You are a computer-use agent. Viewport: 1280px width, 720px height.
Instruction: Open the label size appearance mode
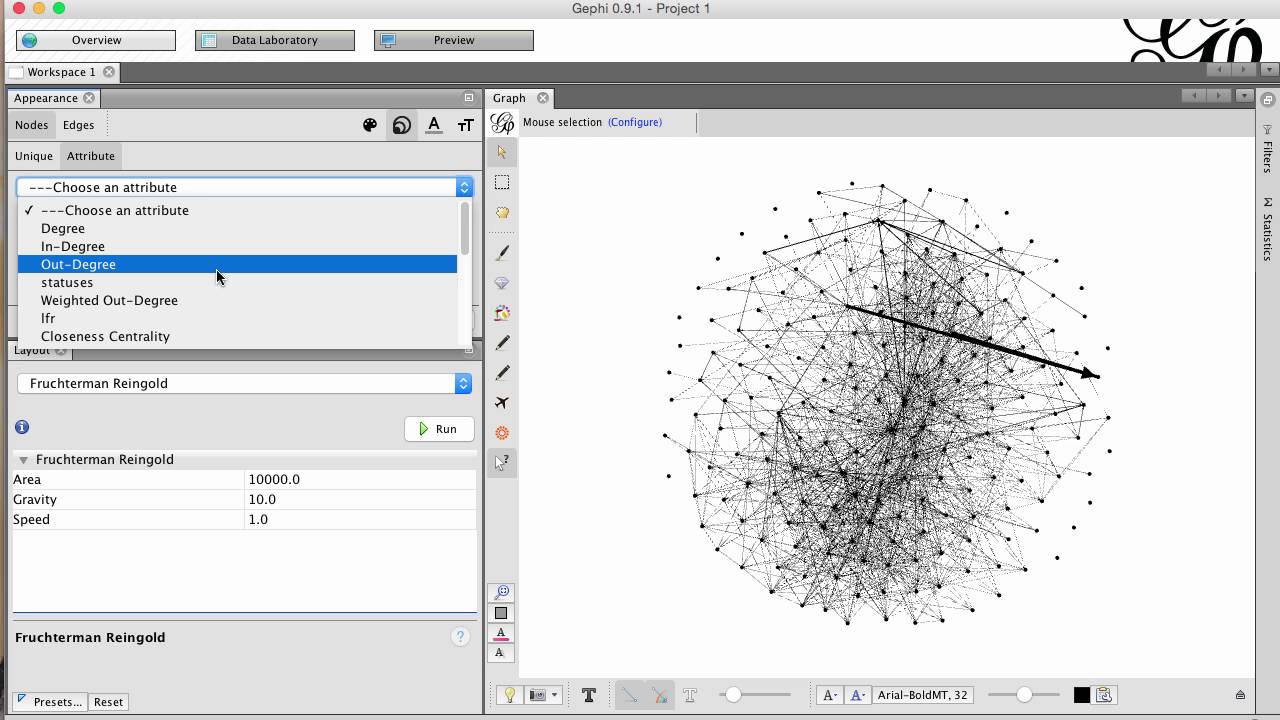[466, 125]
